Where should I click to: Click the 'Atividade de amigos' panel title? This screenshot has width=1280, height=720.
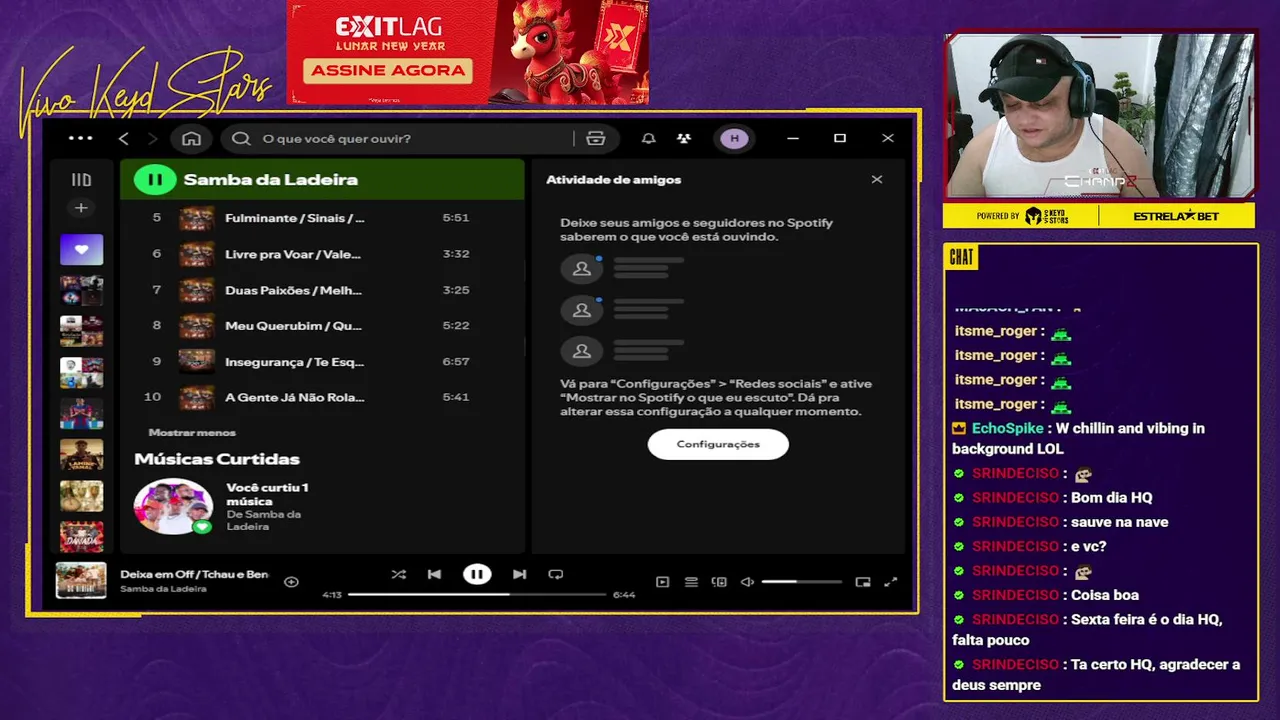pos(613,180)
